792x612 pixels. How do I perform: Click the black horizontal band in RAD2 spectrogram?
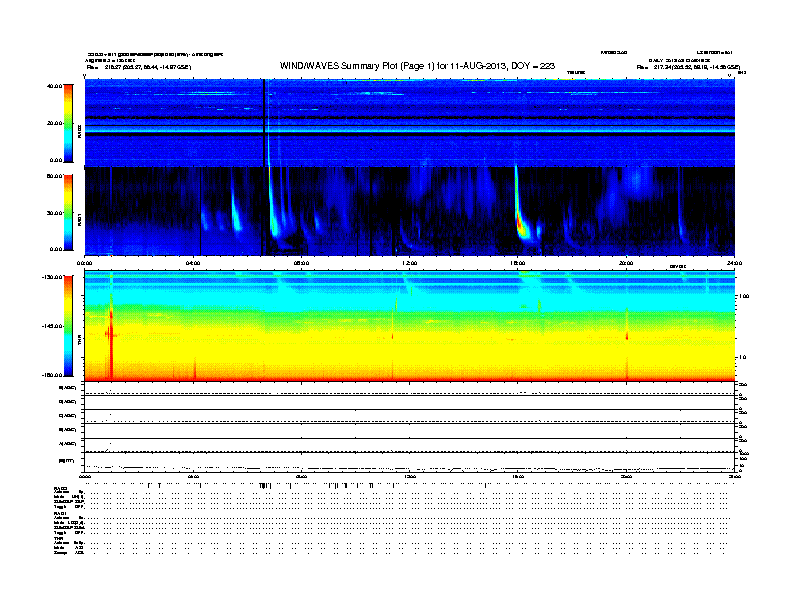(410, 134)
